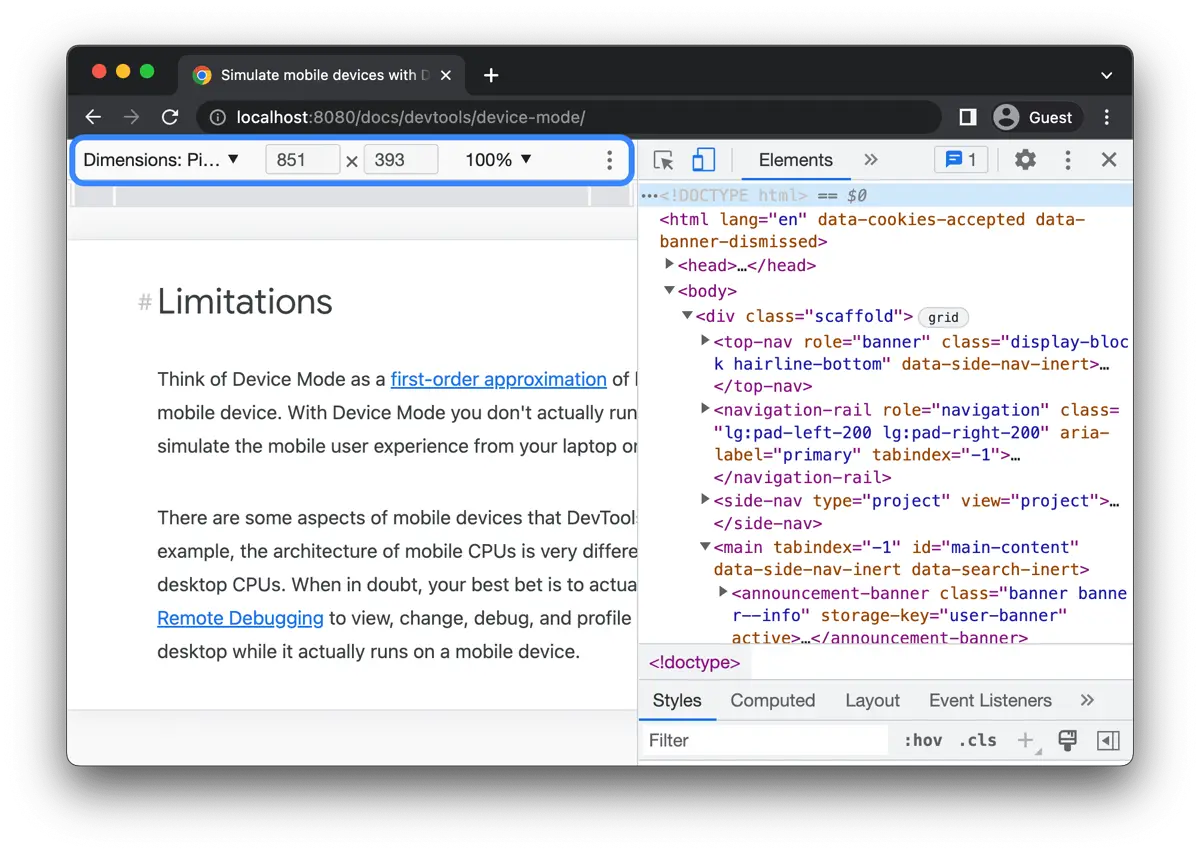Click the height field showing 393

pos(400,160)
